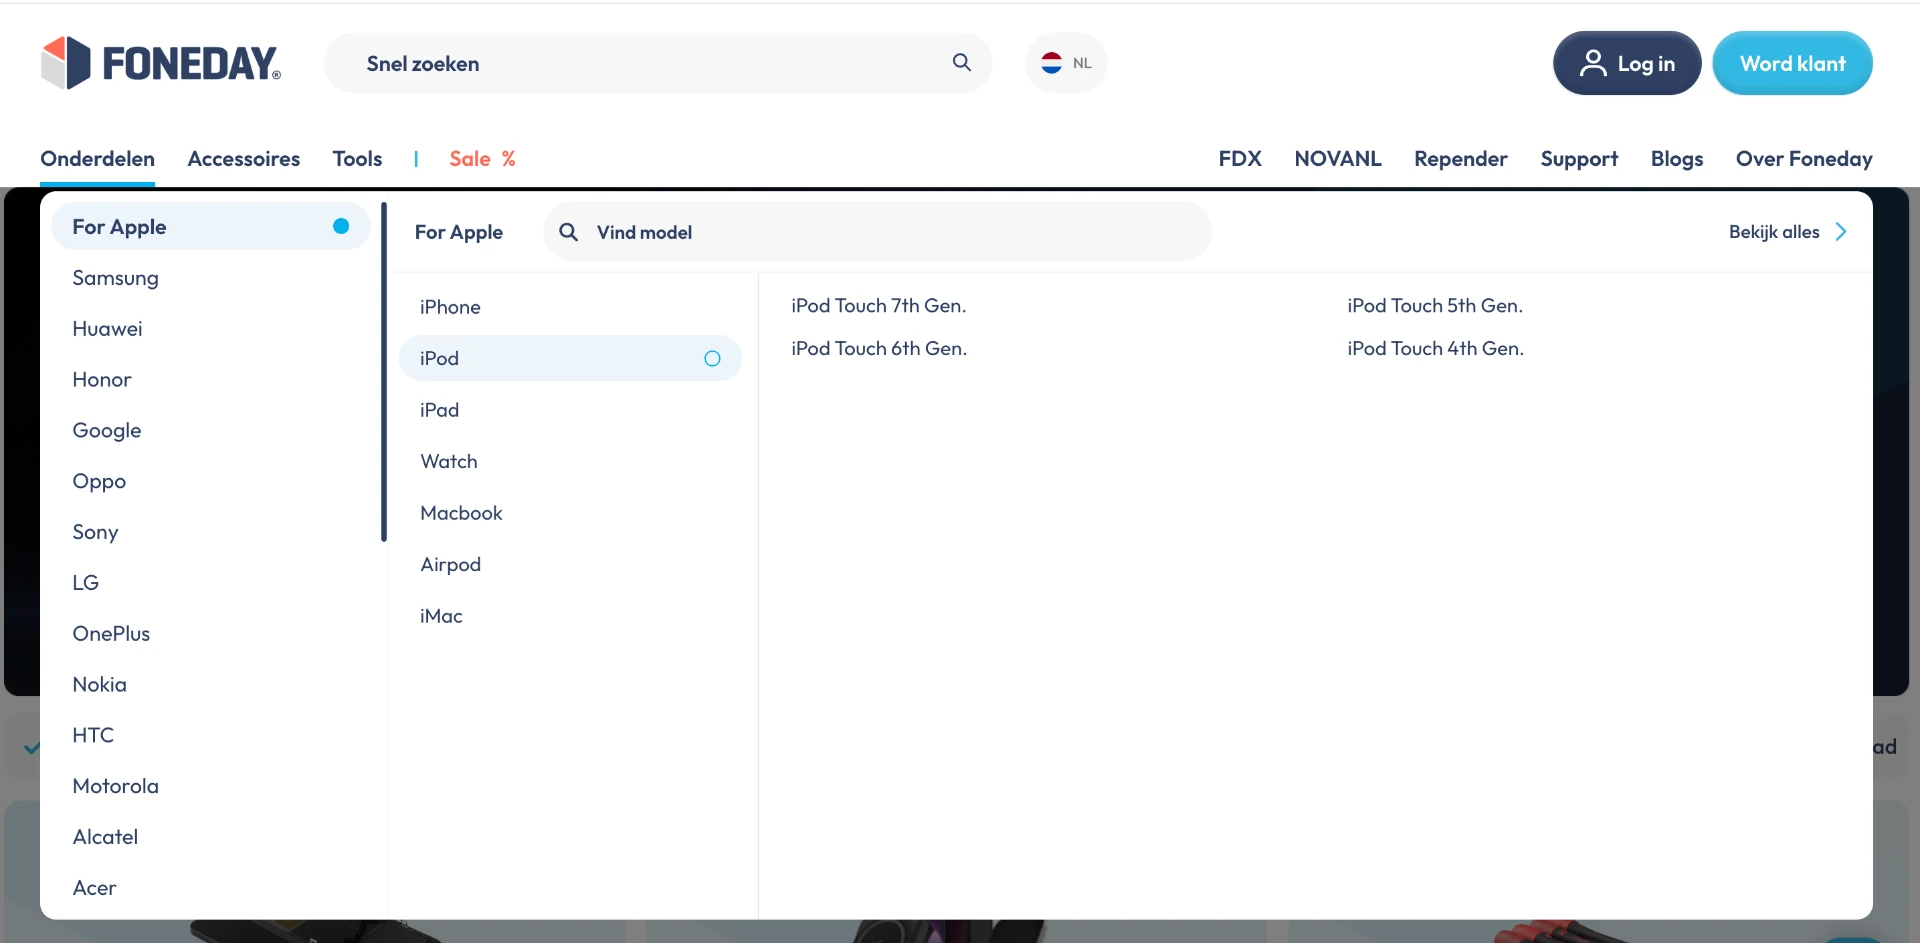Select the Samsung brand
Image resolution: width=1920 pixels, height=943 pixels.
(x=115, y=278)
